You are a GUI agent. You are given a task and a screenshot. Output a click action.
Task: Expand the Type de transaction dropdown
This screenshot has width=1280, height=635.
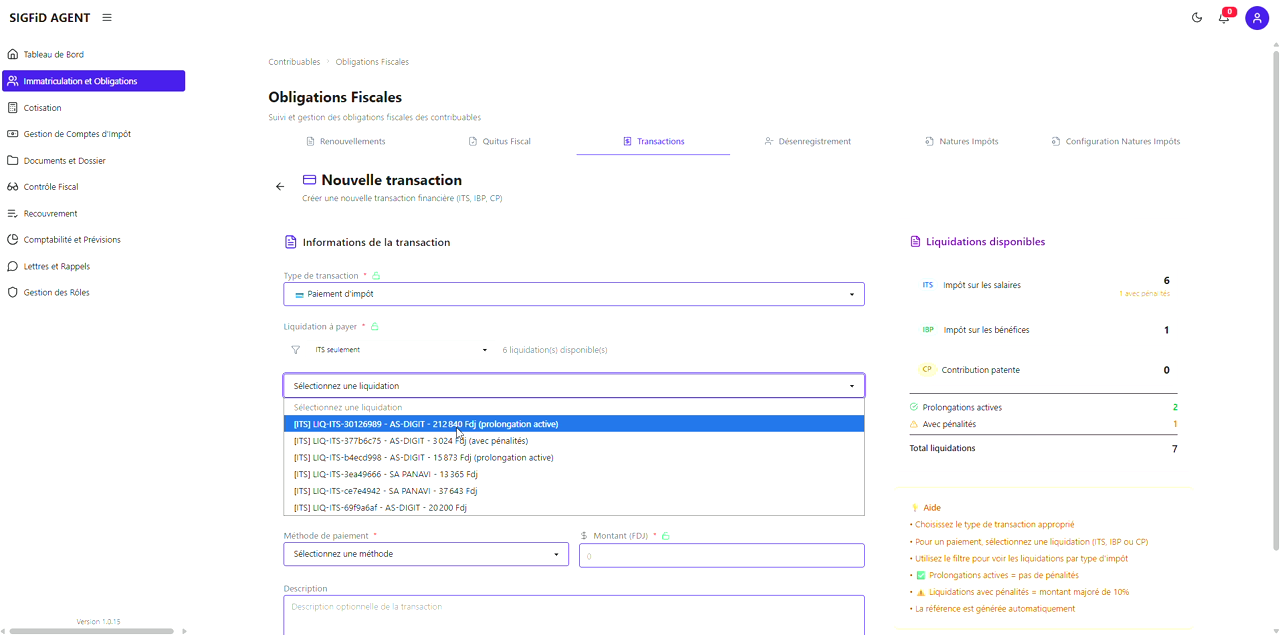[573, 294]
